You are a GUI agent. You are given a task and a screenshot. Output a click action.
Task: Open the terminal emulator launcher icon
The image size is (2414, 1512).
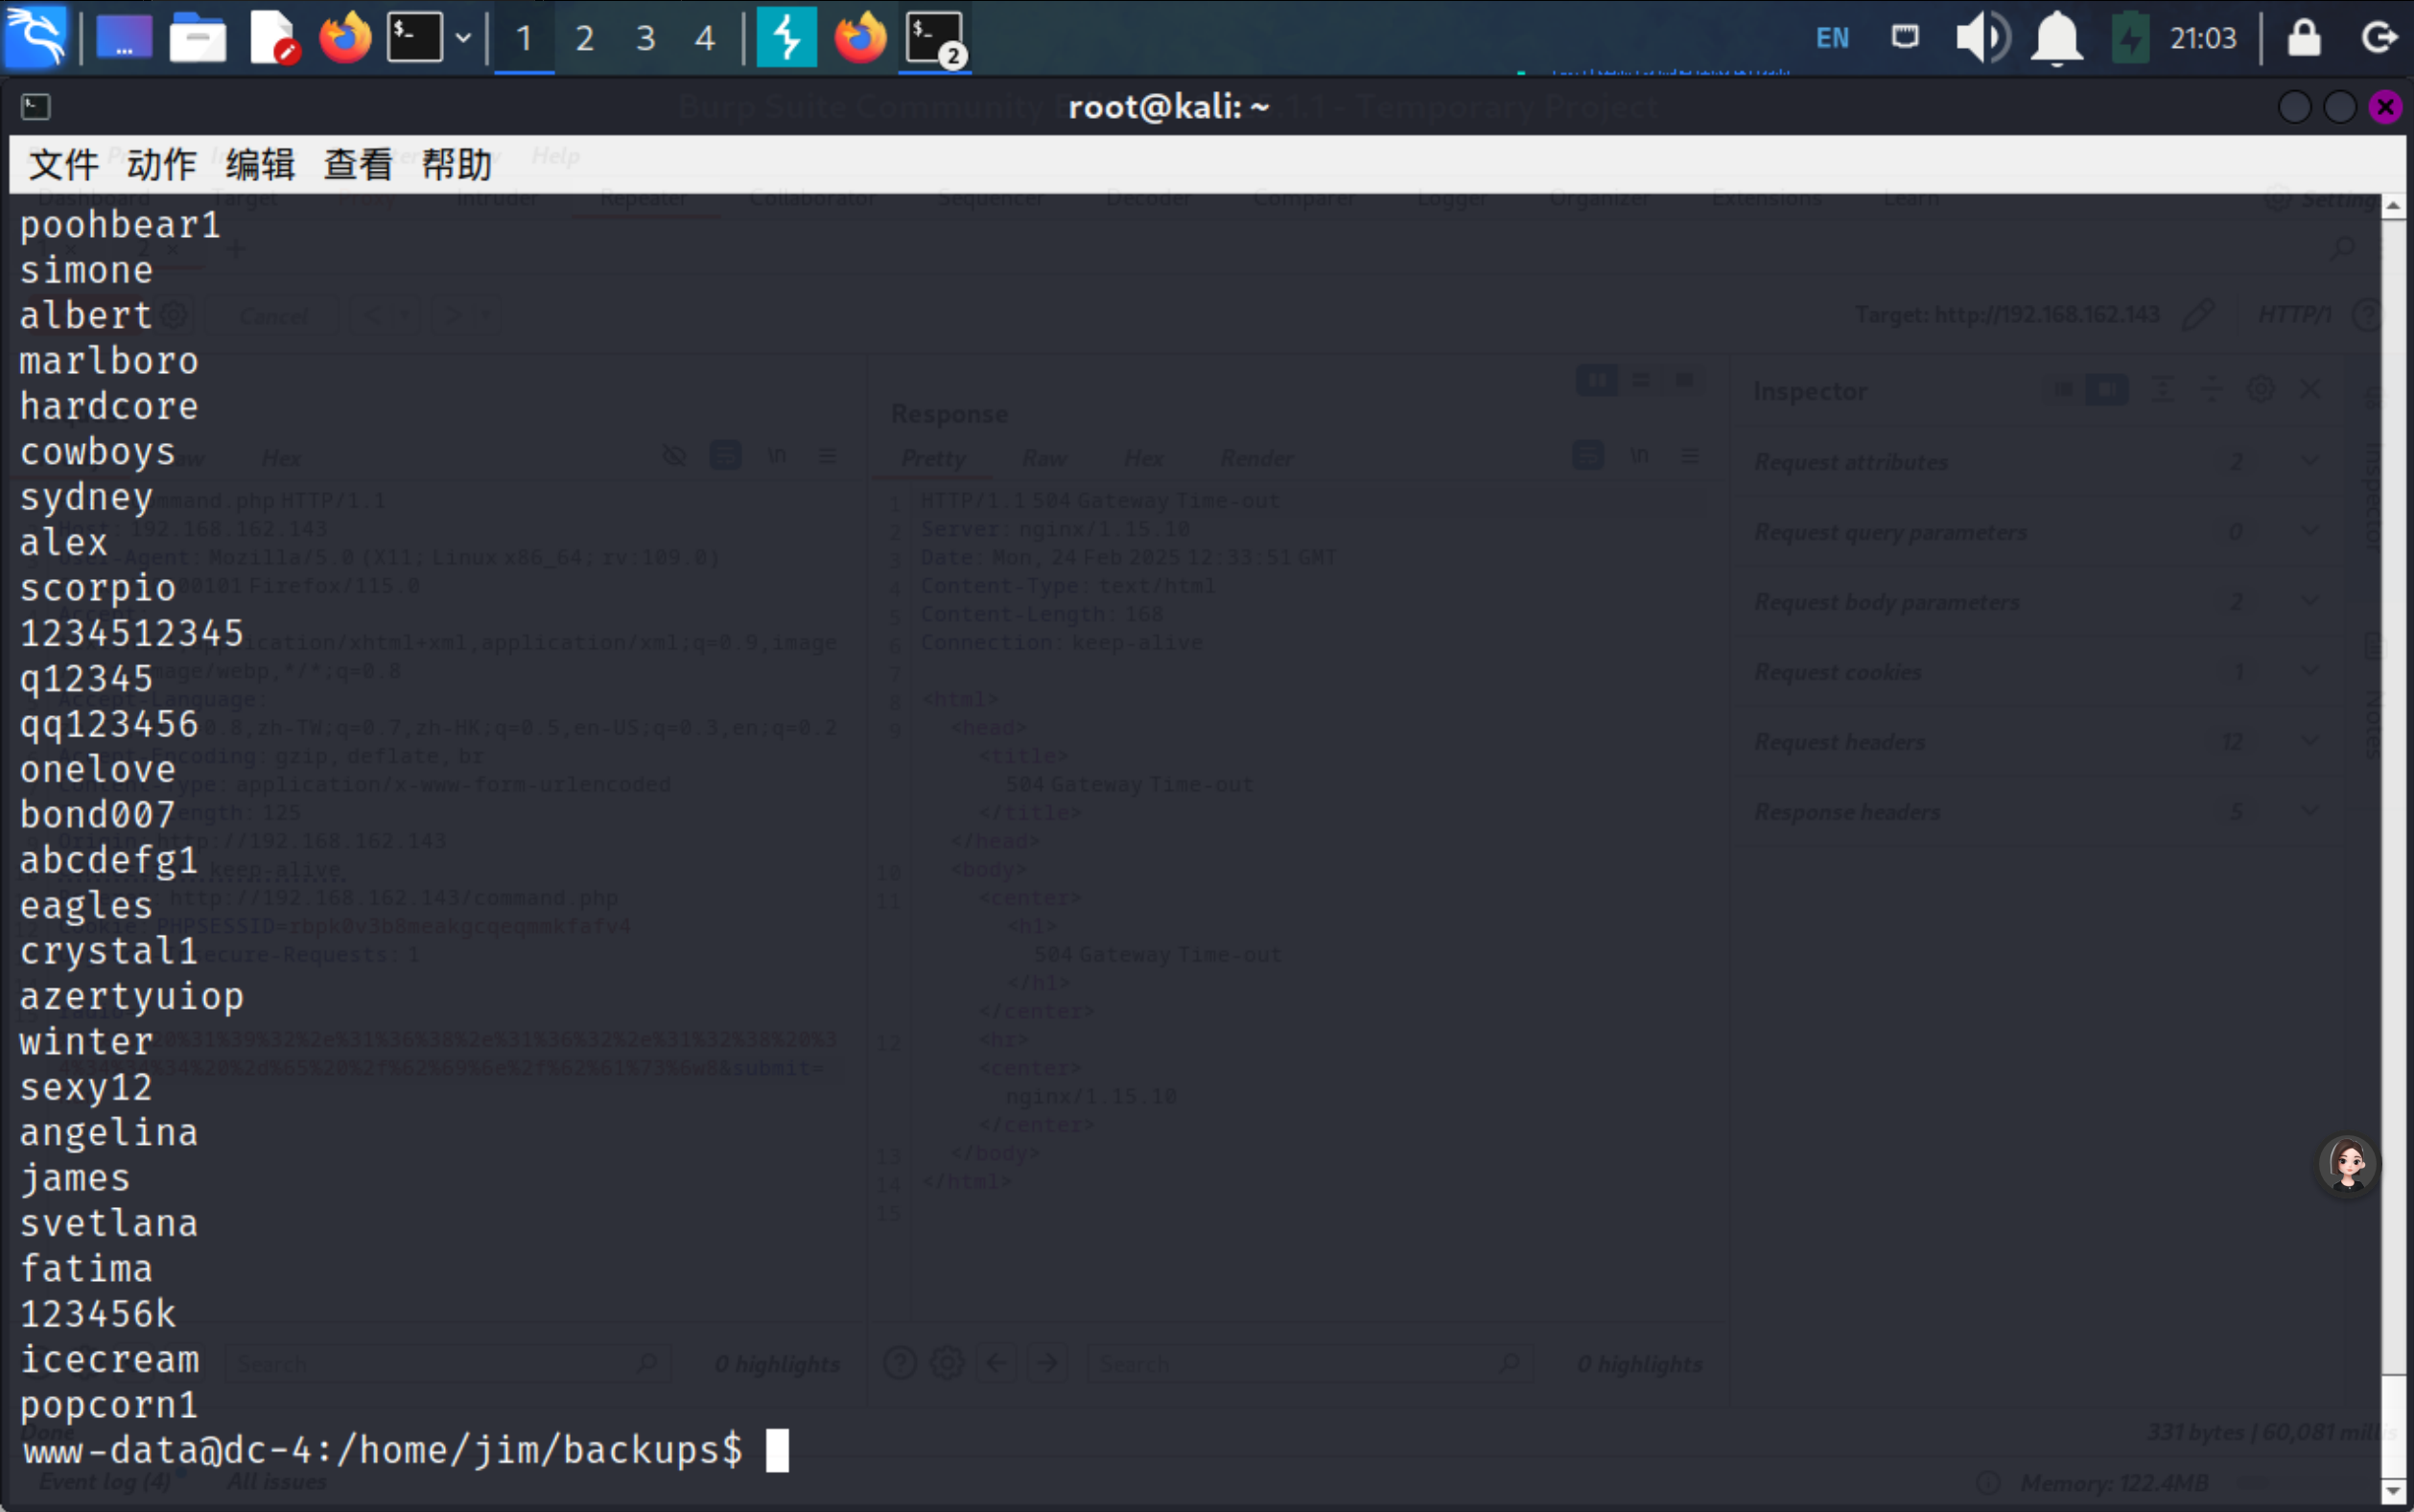point(414,38)
